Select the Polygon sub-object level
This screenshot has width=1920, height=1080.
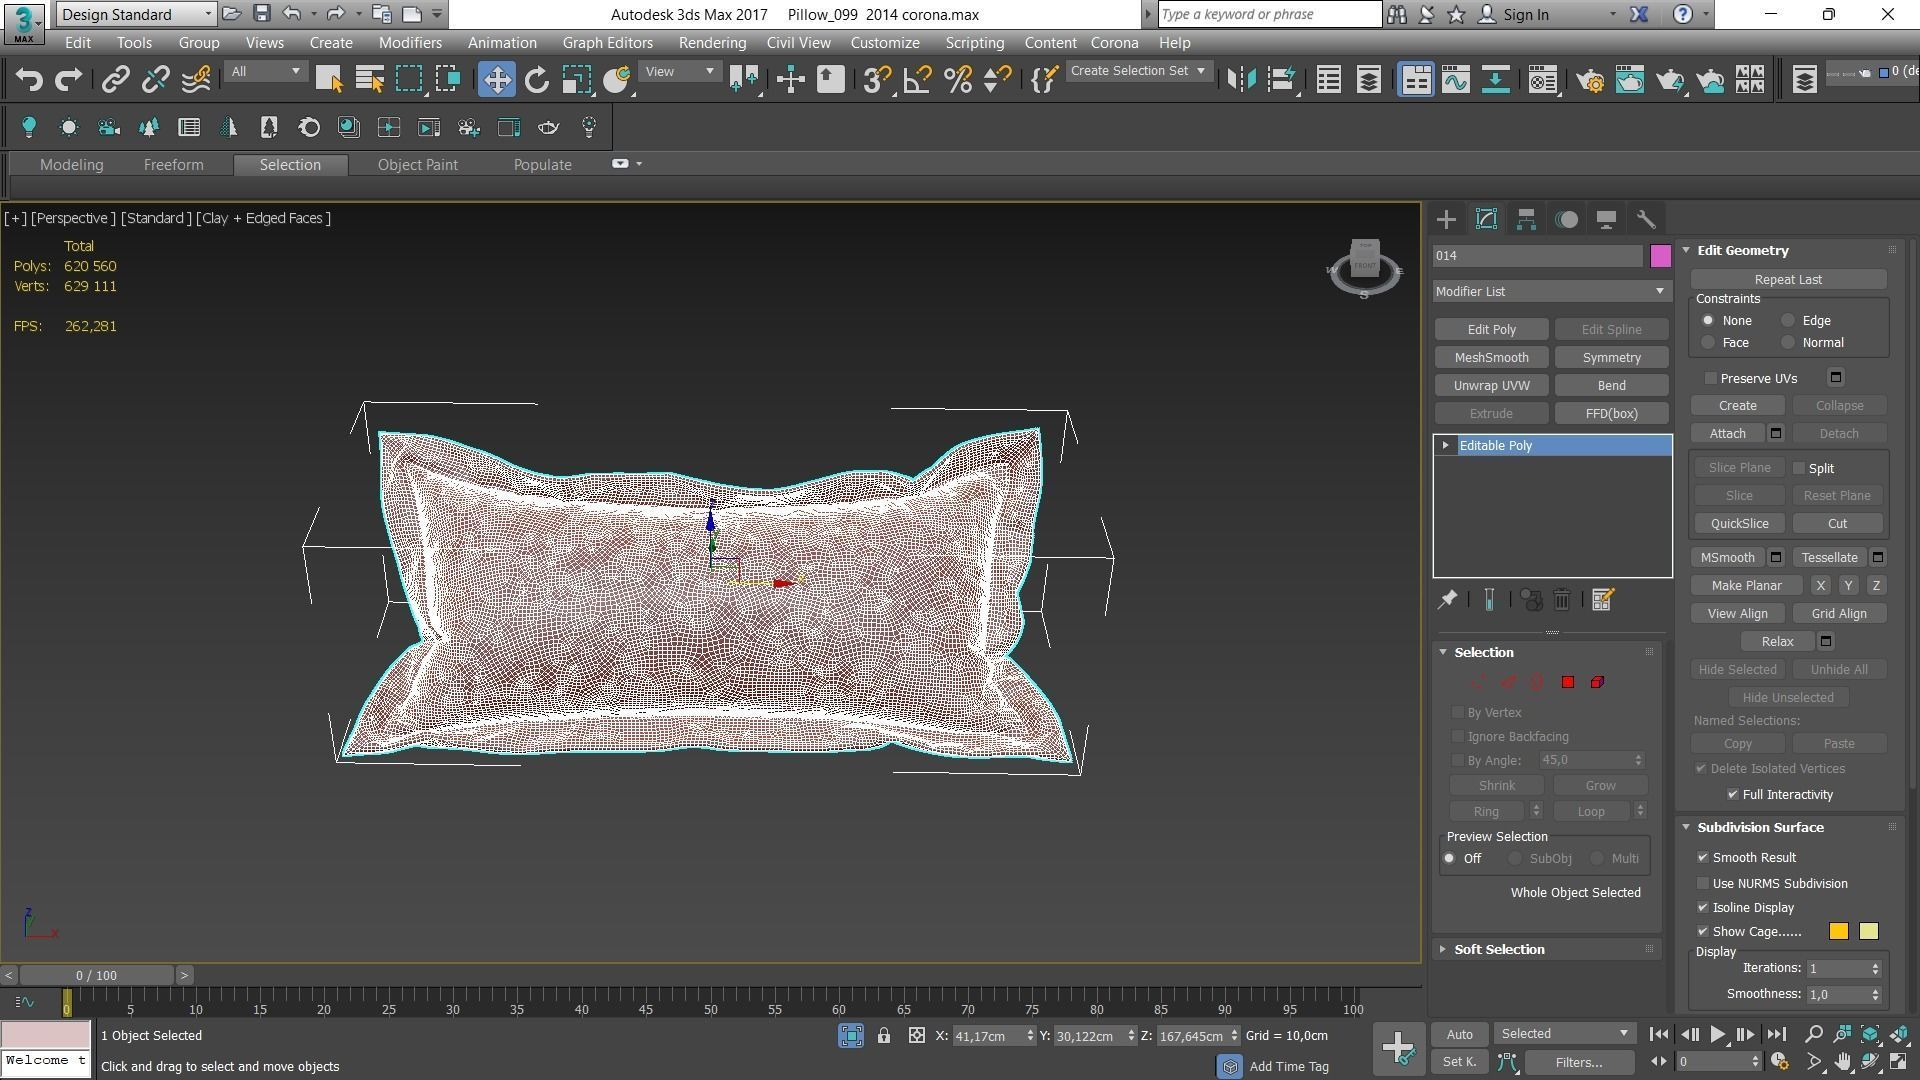click(x=1568, y=682)
